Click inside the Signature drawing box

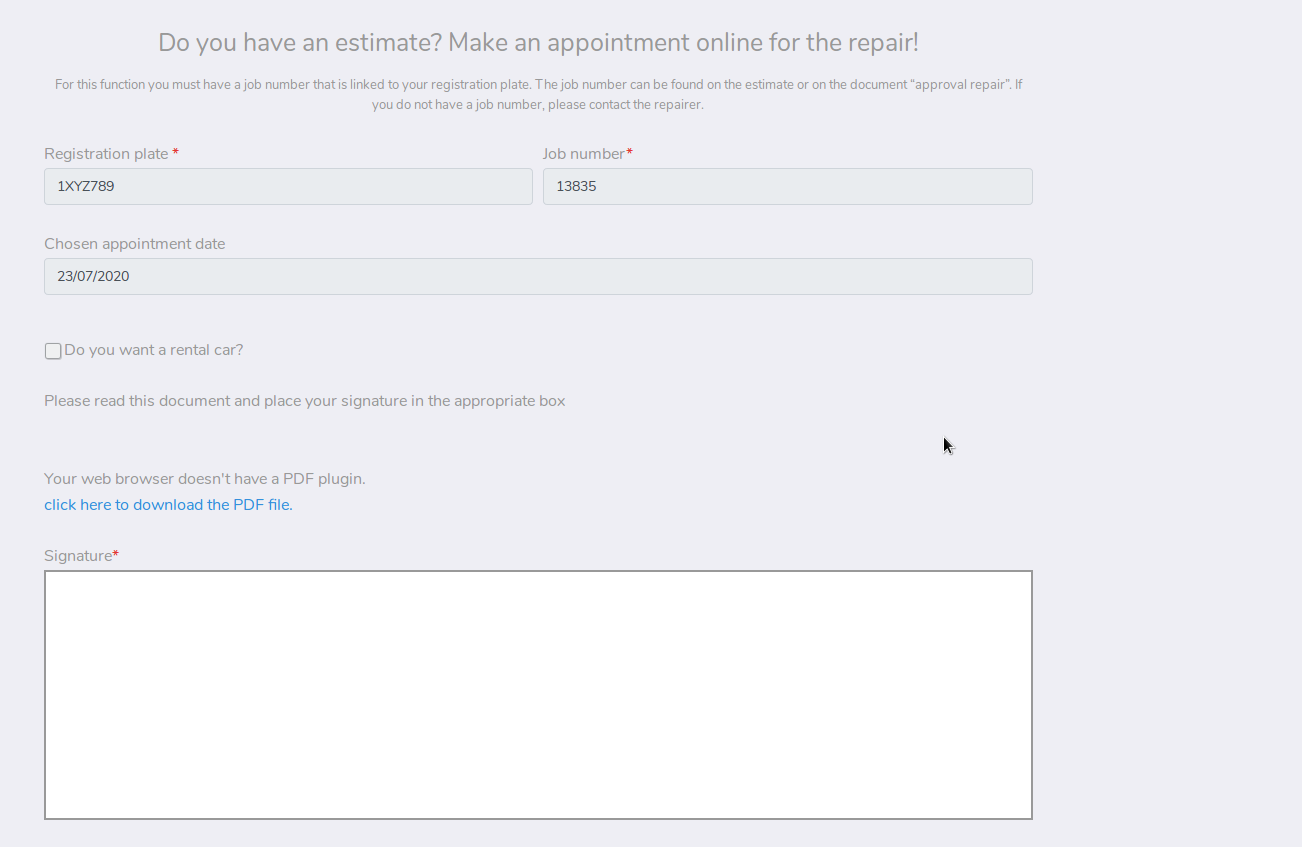point(538,695)
